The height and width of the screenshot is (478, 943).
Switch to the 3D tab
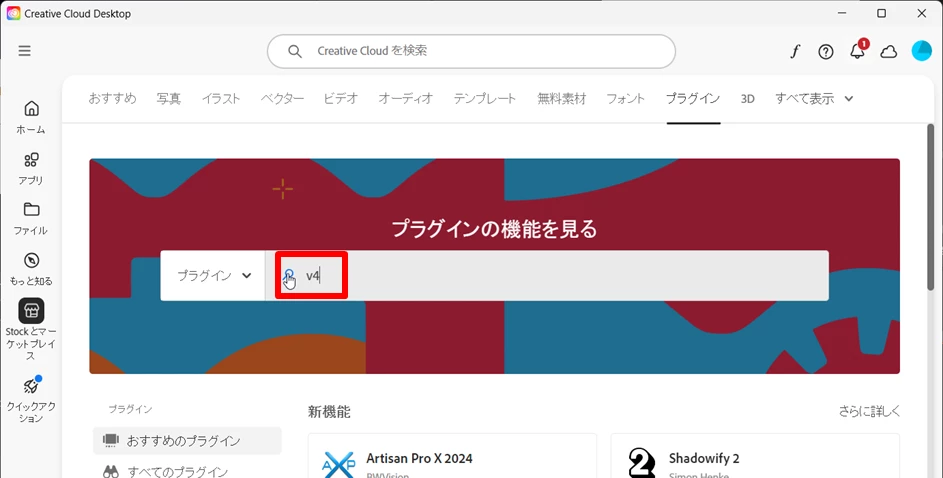tap(748, 99)
